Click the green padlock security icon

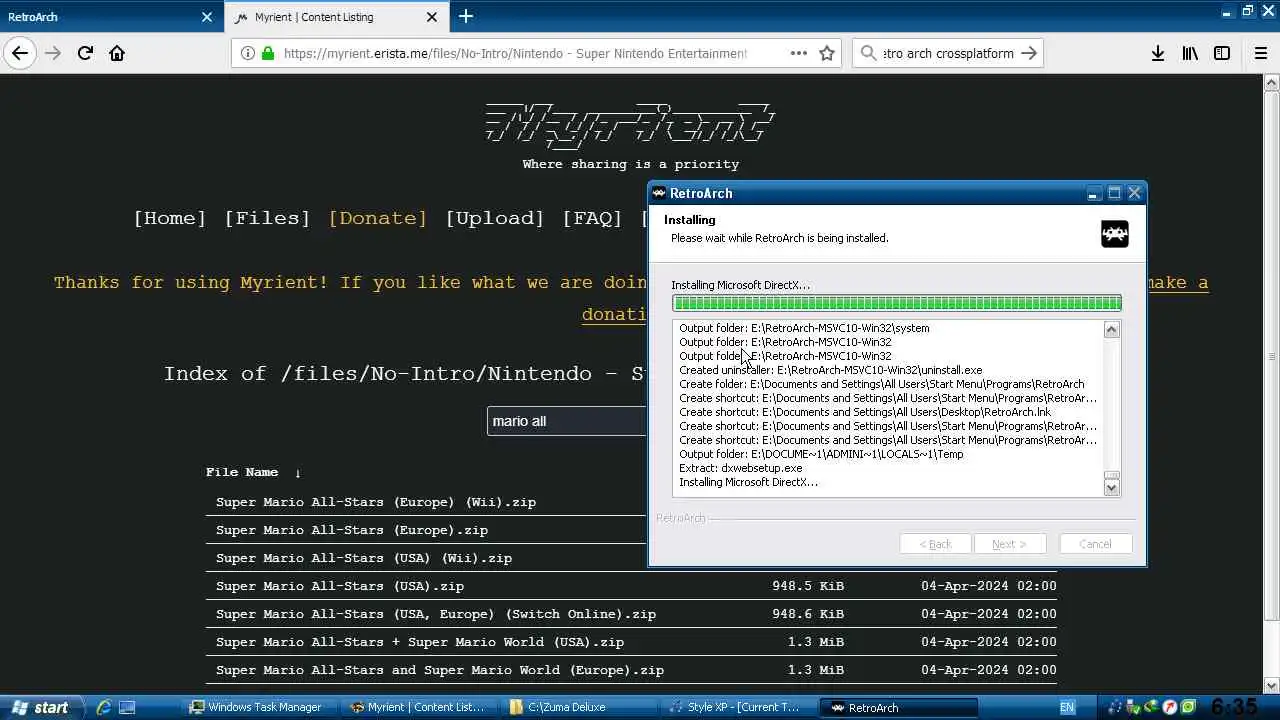[x=268, y=53]
